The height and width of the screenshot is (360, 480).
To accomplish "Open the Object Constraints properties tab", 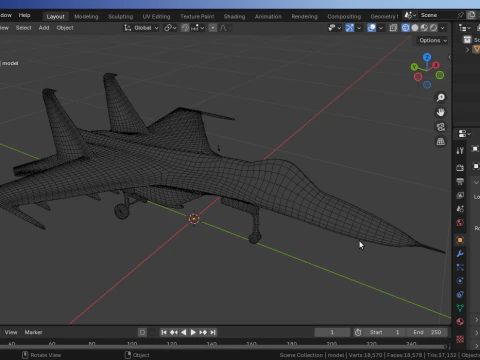I will (x=460, y=294).
